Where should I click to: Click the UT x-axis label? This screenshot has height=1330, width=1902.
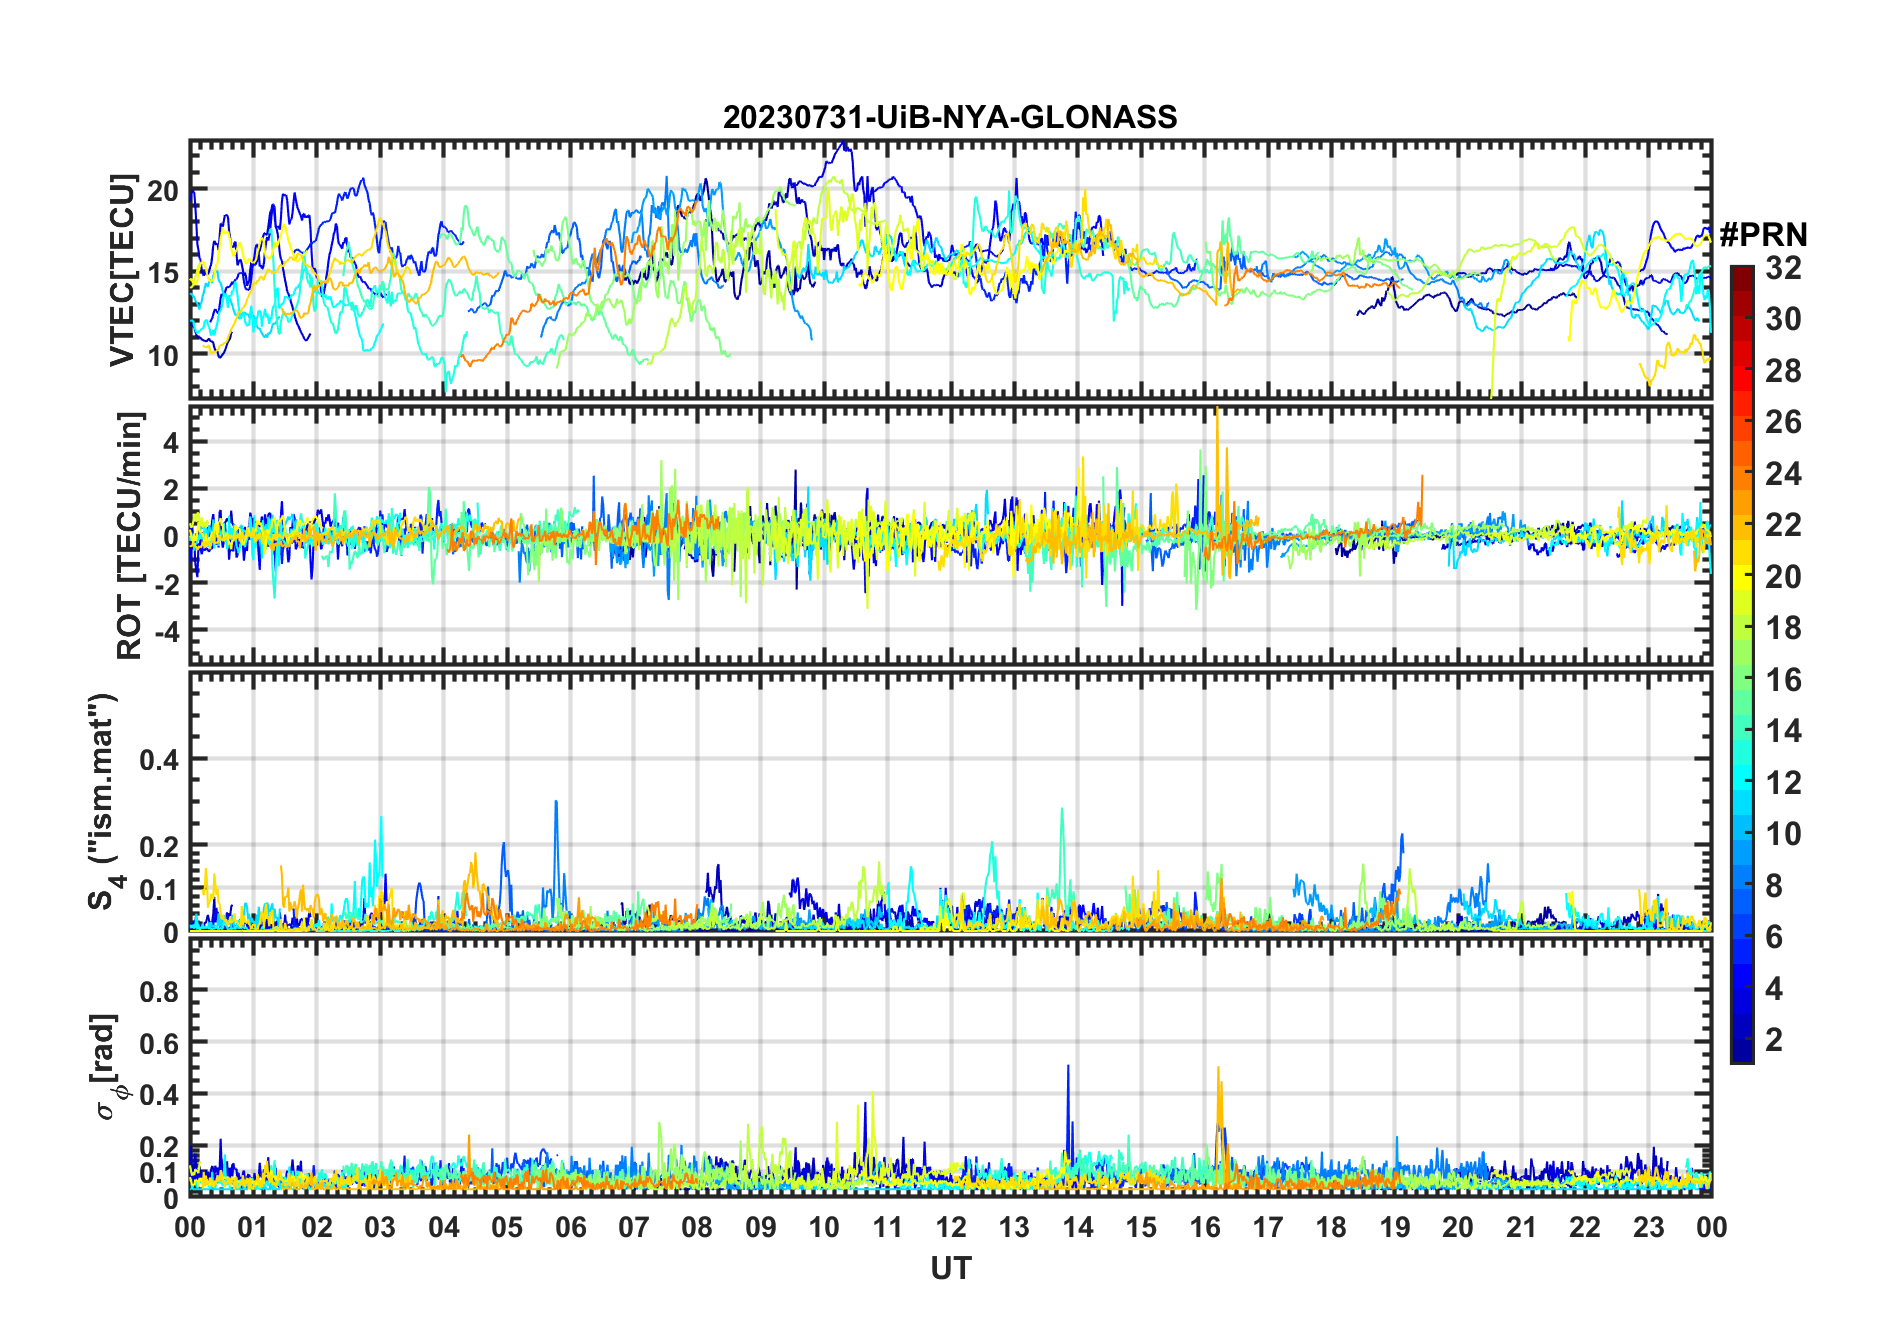coord(950,1269)
